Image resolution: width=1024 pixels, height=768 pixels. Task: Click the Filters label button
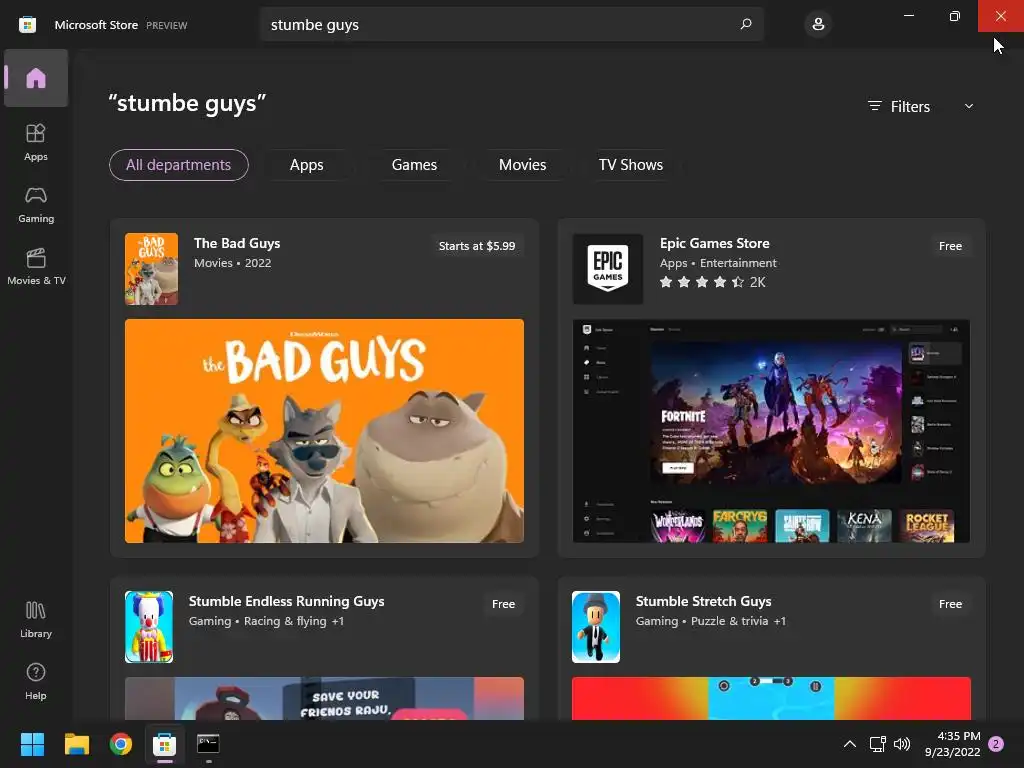[899, 106]
